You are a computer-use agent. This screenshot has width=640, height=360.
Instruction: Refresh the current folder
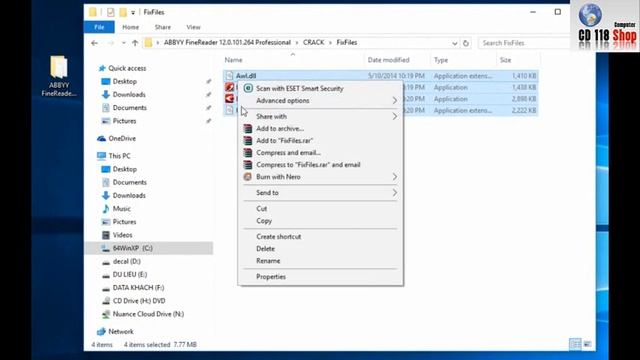(466, 43)
